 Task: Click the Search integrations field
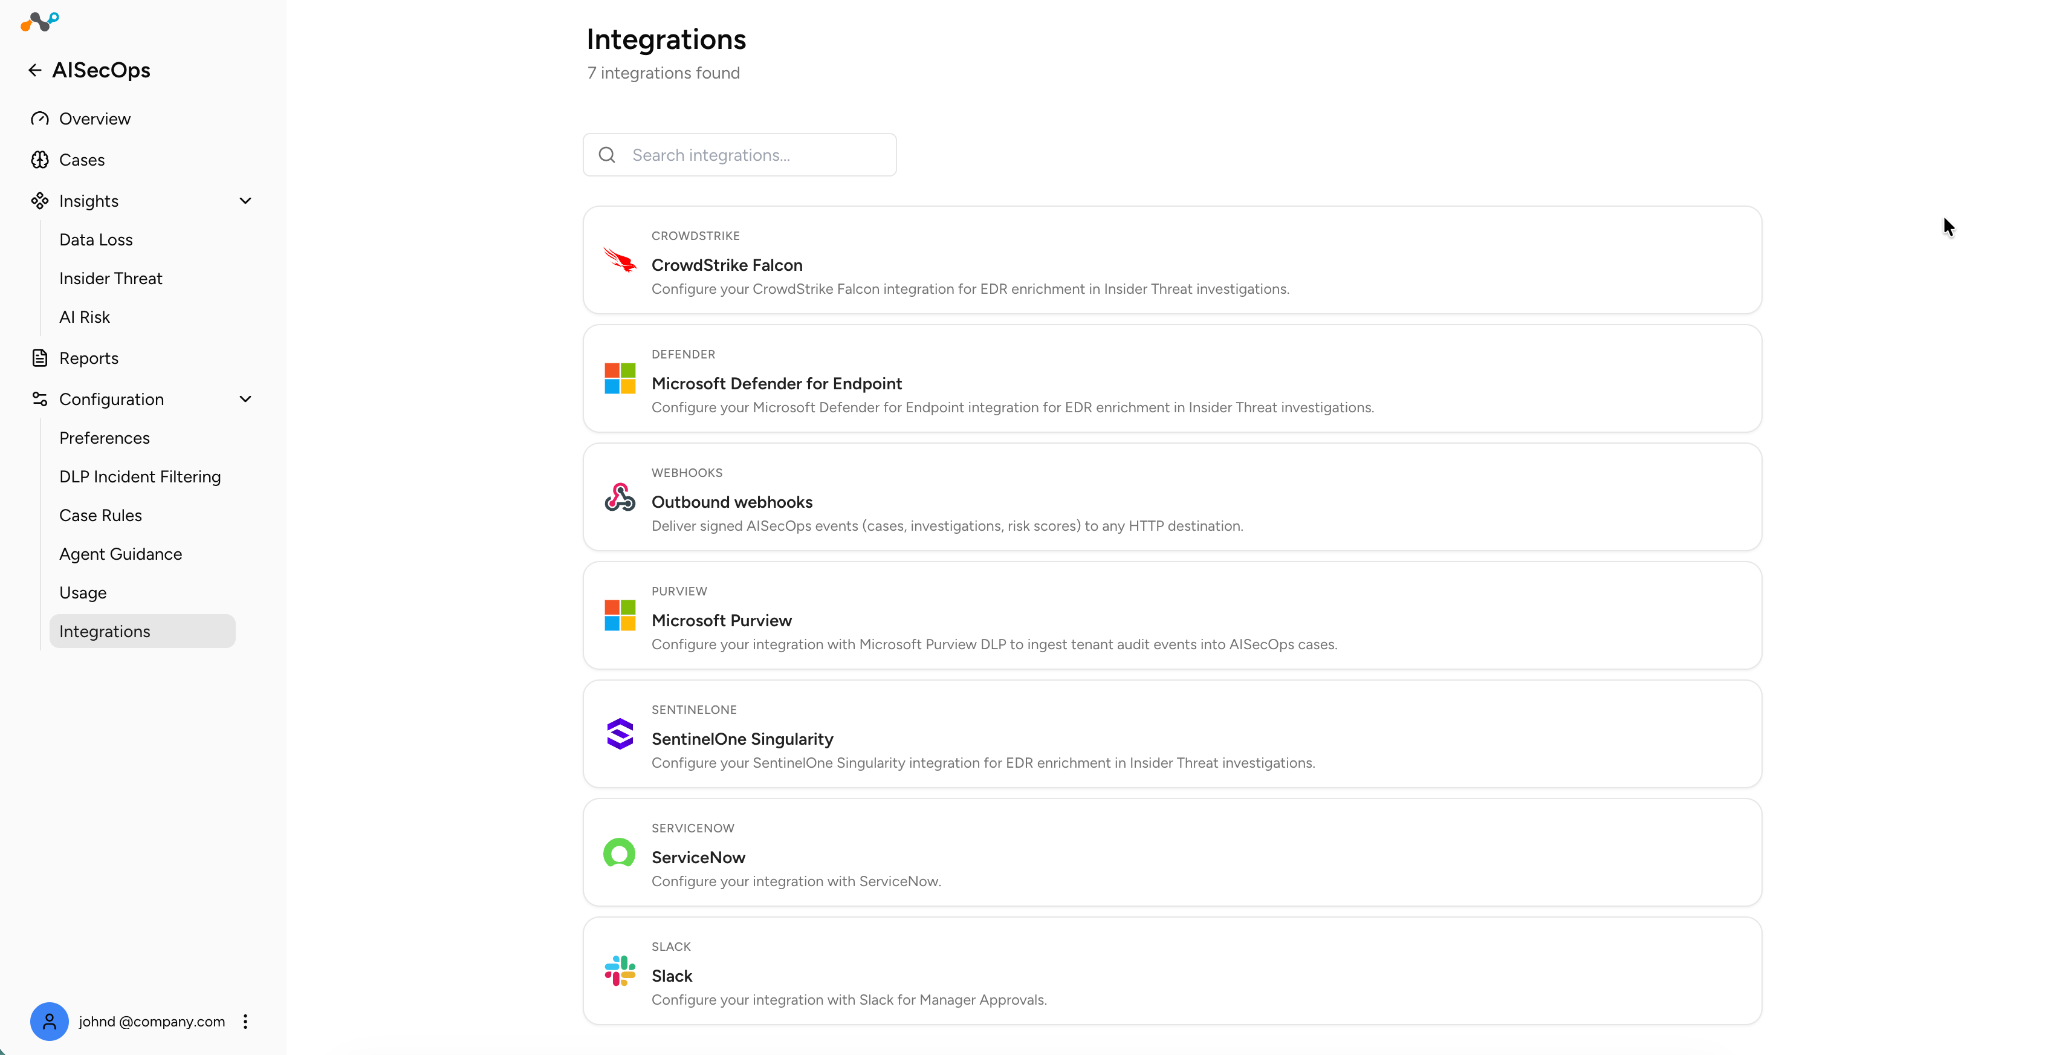click(740, 155)
